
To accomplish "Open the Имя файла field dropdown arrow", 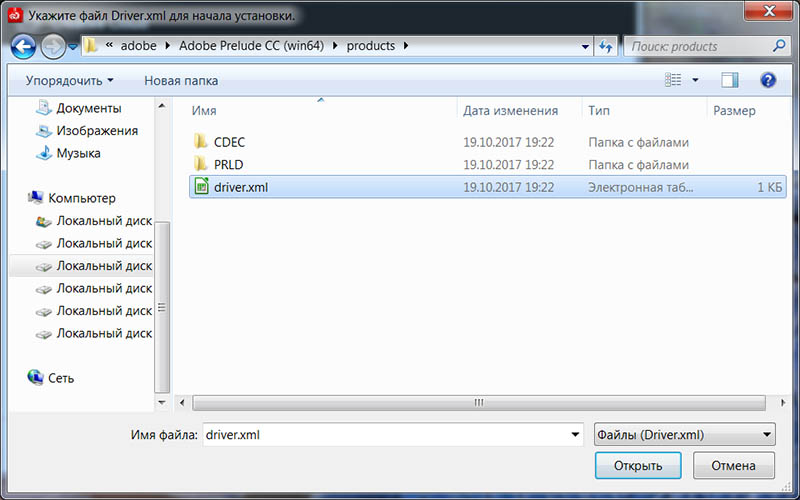I will pyautogui.click(x=575, y=435).
